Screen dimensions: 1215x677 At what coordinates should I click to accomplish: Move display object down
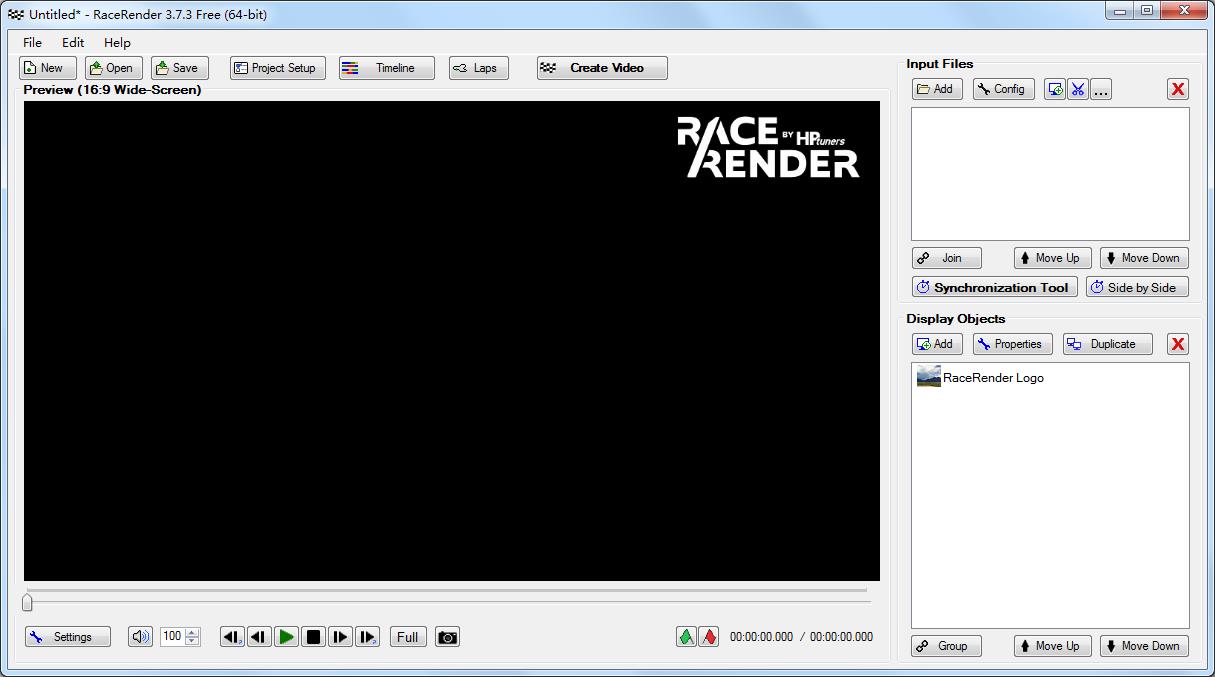click(1145, 646)
